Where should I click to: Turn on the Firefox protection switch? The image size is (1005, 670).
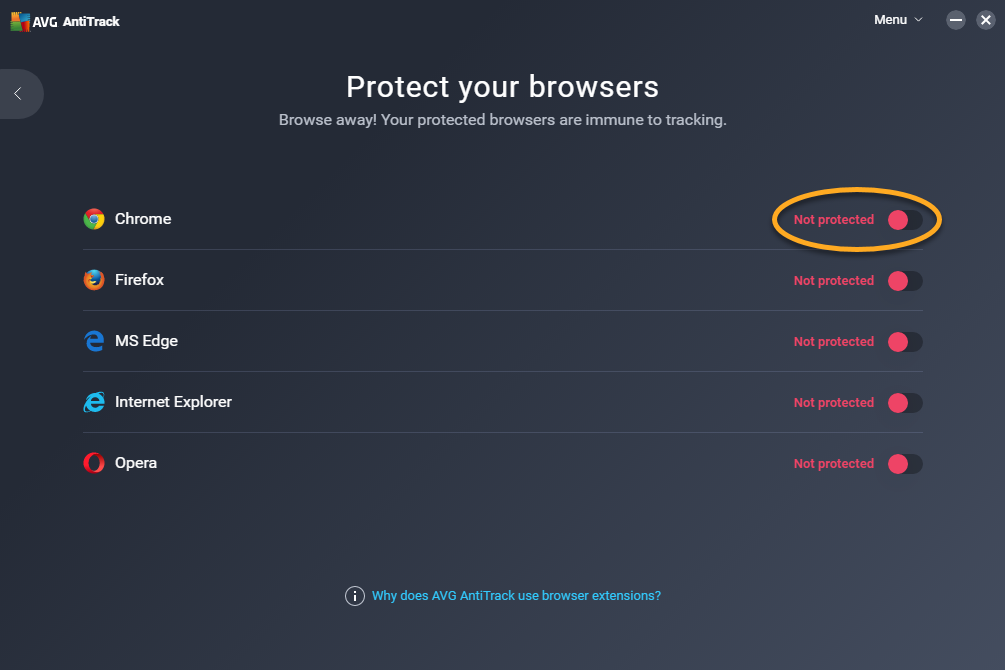[905, 281]
